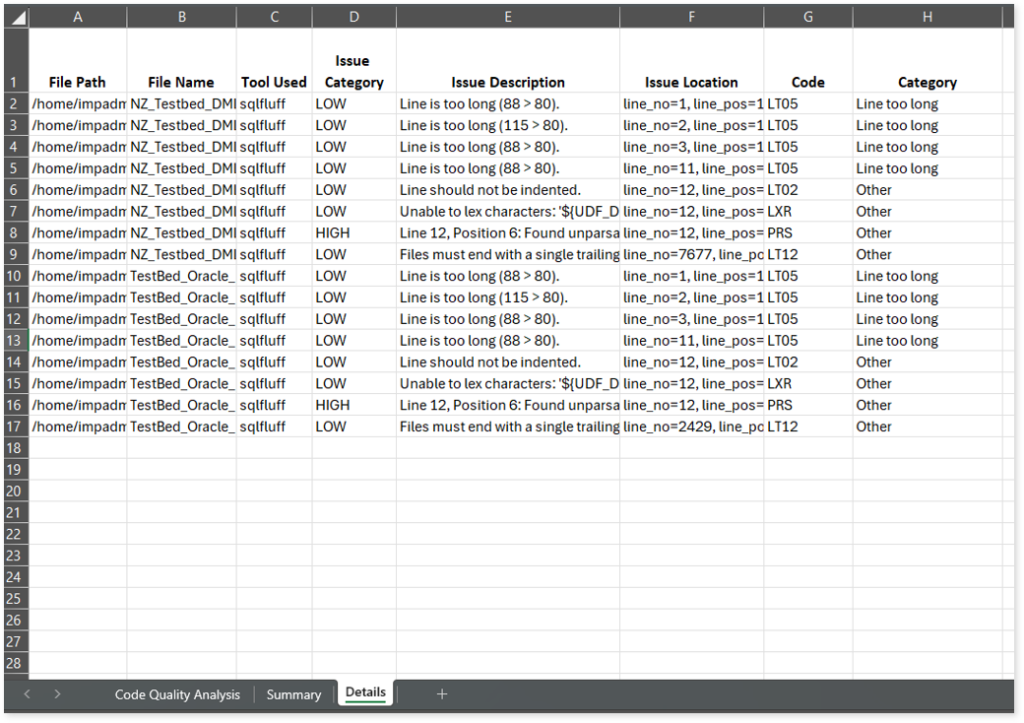Click the Line should not be indented cell in row 14

(x=508, y=362)
